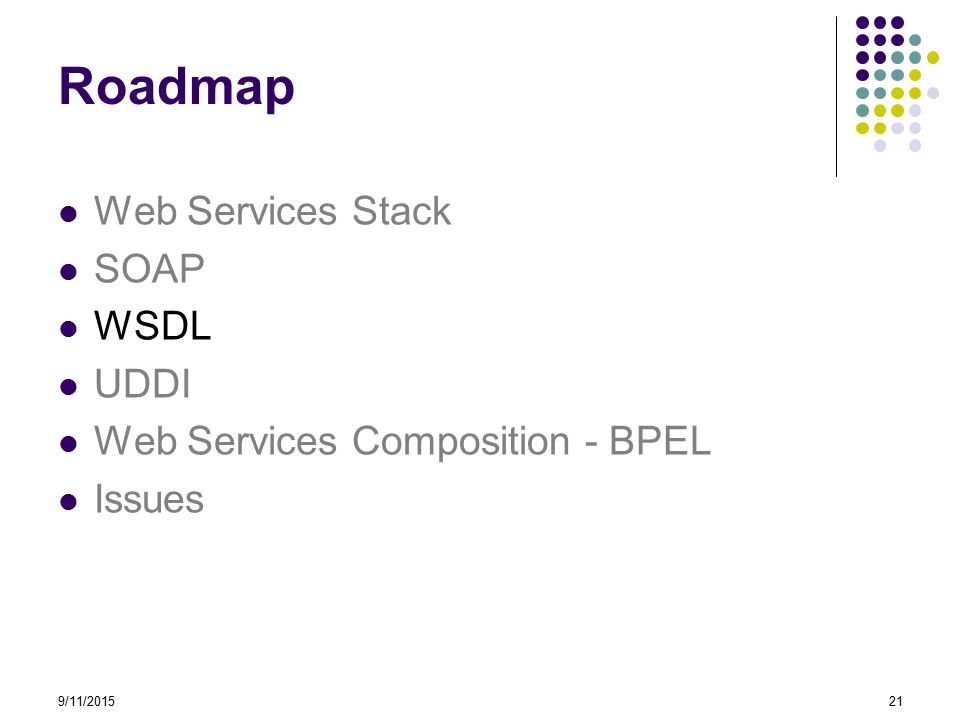Click the Roadmap slide title
Image resolution: width=960 pixels, height=720 pixels.
point(176,88)
